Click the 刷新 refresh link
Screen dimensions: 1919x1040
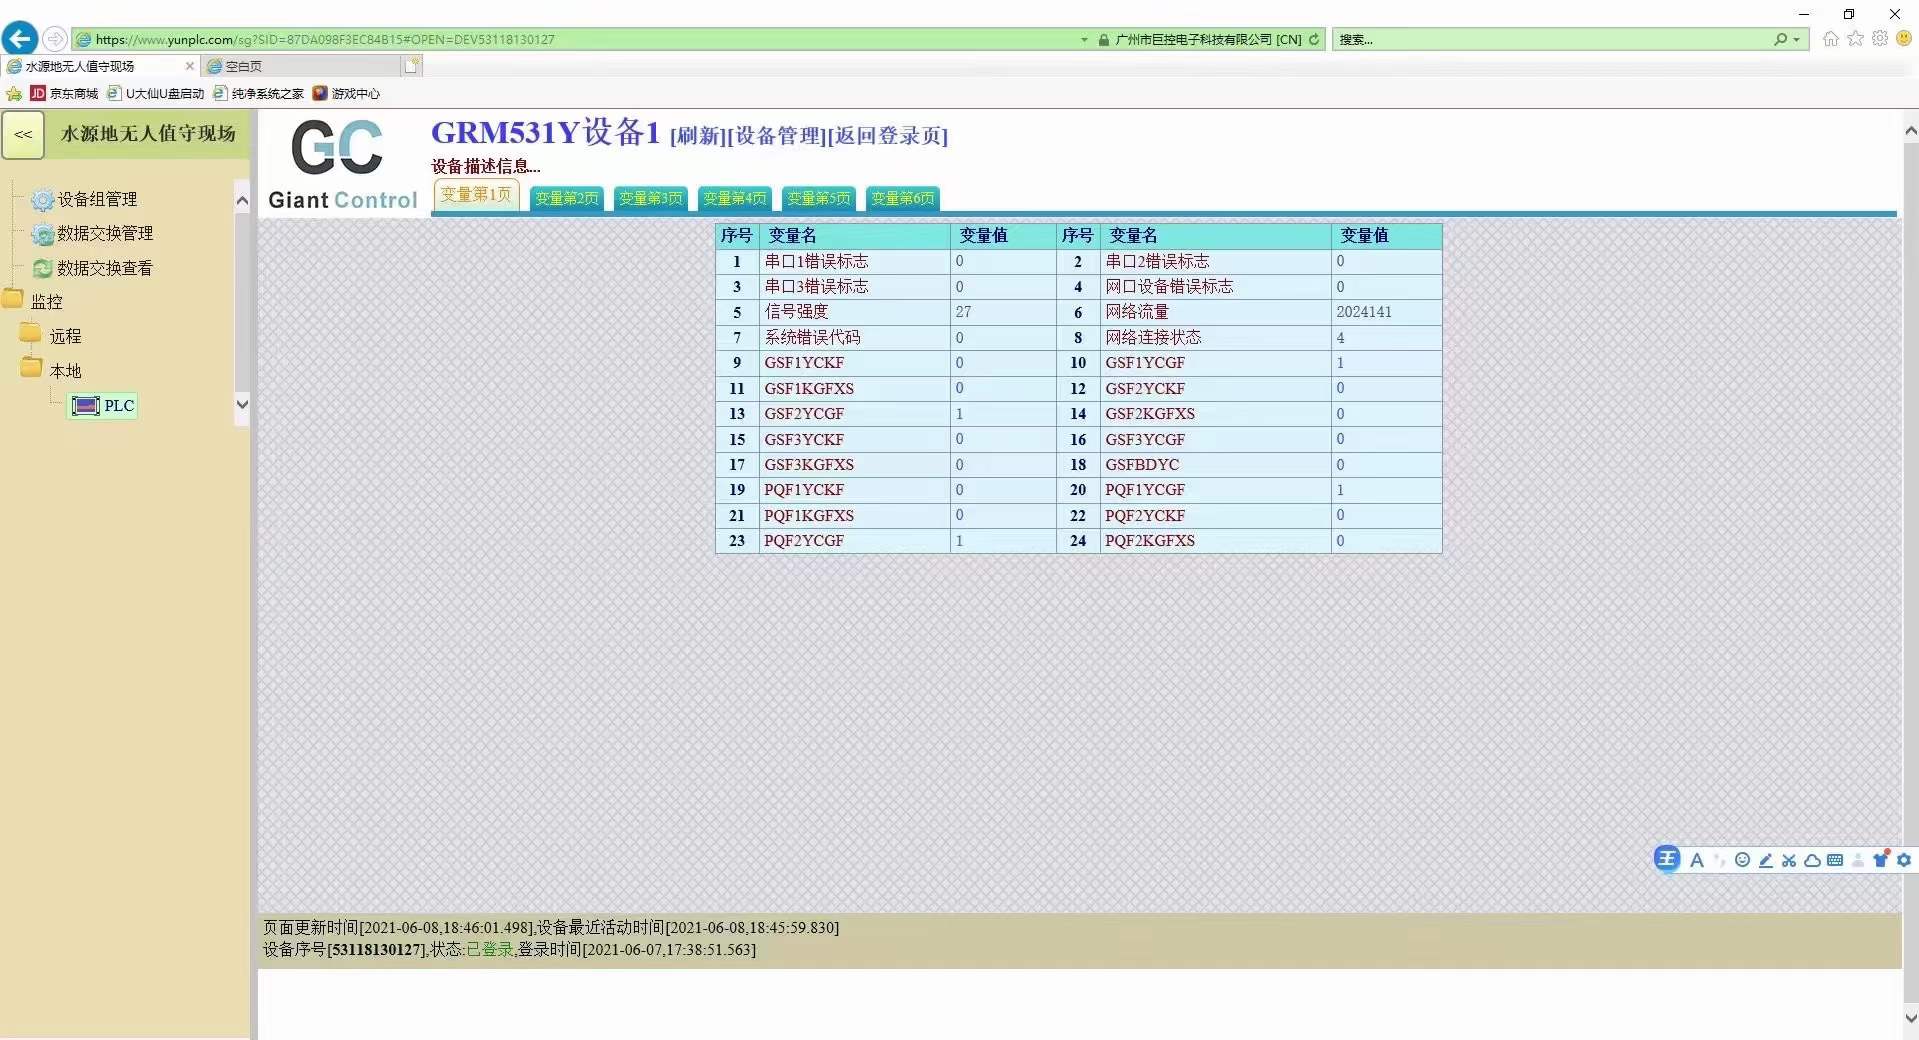point(697,136)
